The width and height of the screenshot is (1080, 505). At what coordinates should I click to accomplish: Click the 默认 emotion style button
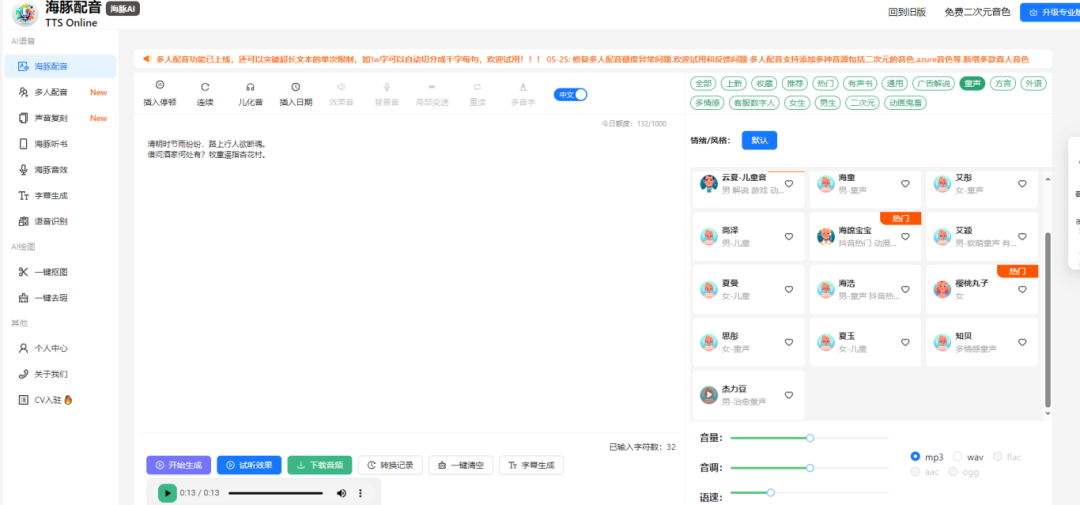(759, 140)
